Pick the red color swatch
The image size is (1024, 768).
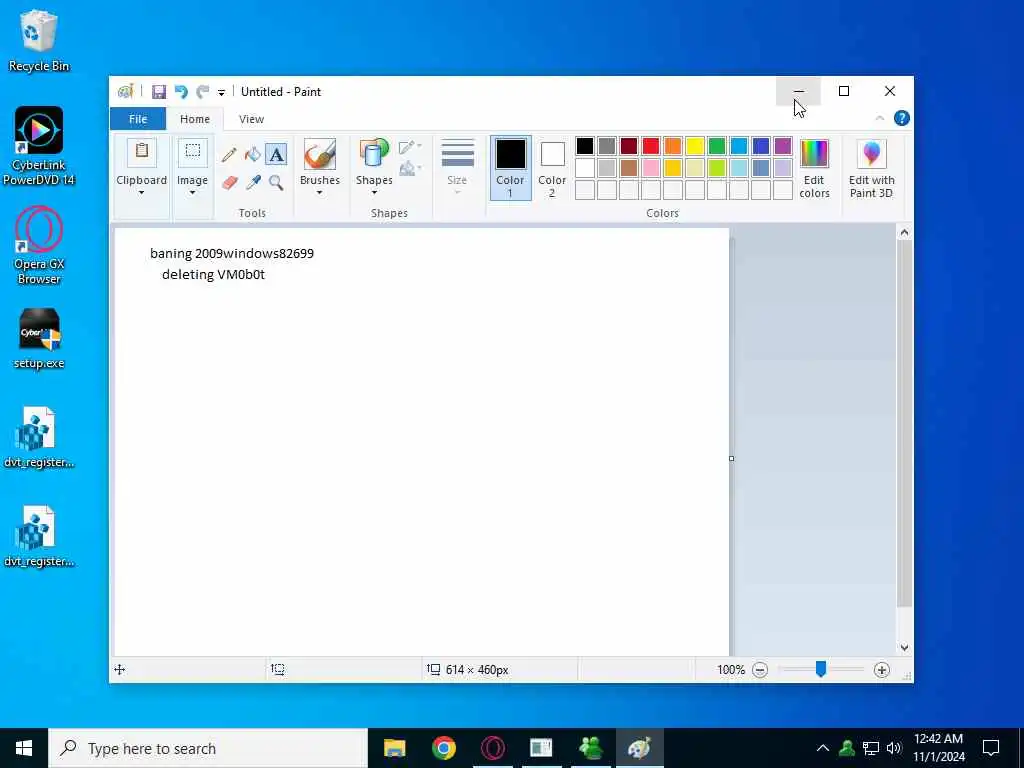(x=650, y=146)
